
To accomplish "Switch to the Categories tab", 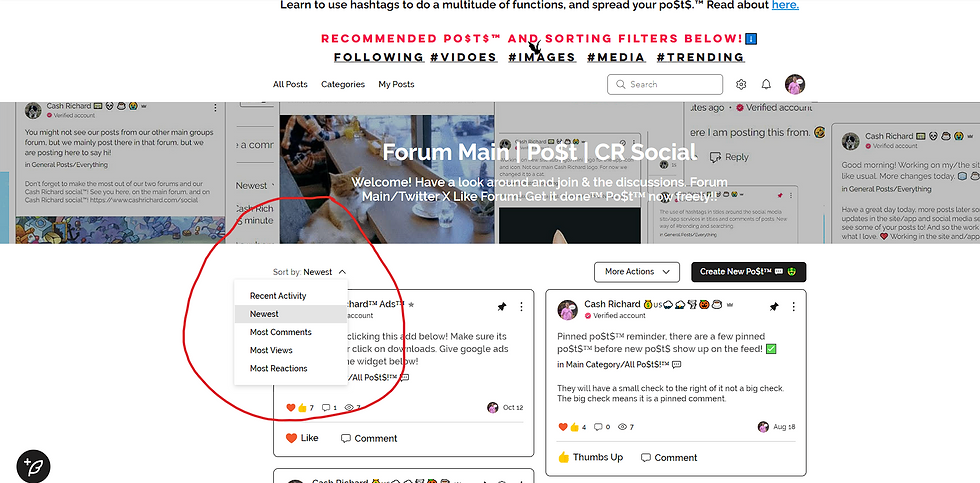I will click(x=343, y=84).
